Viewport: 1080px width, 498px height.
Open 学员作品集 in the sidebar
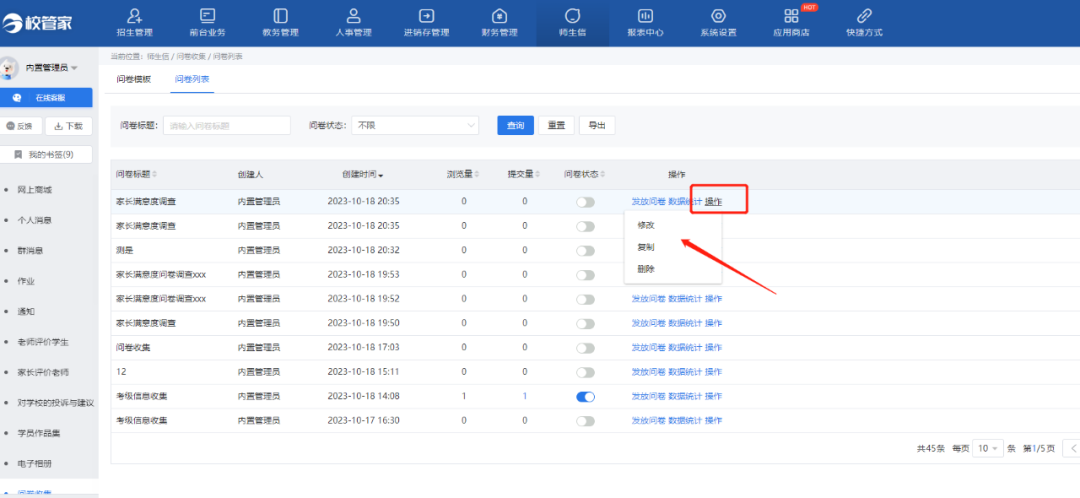[39, 433]
